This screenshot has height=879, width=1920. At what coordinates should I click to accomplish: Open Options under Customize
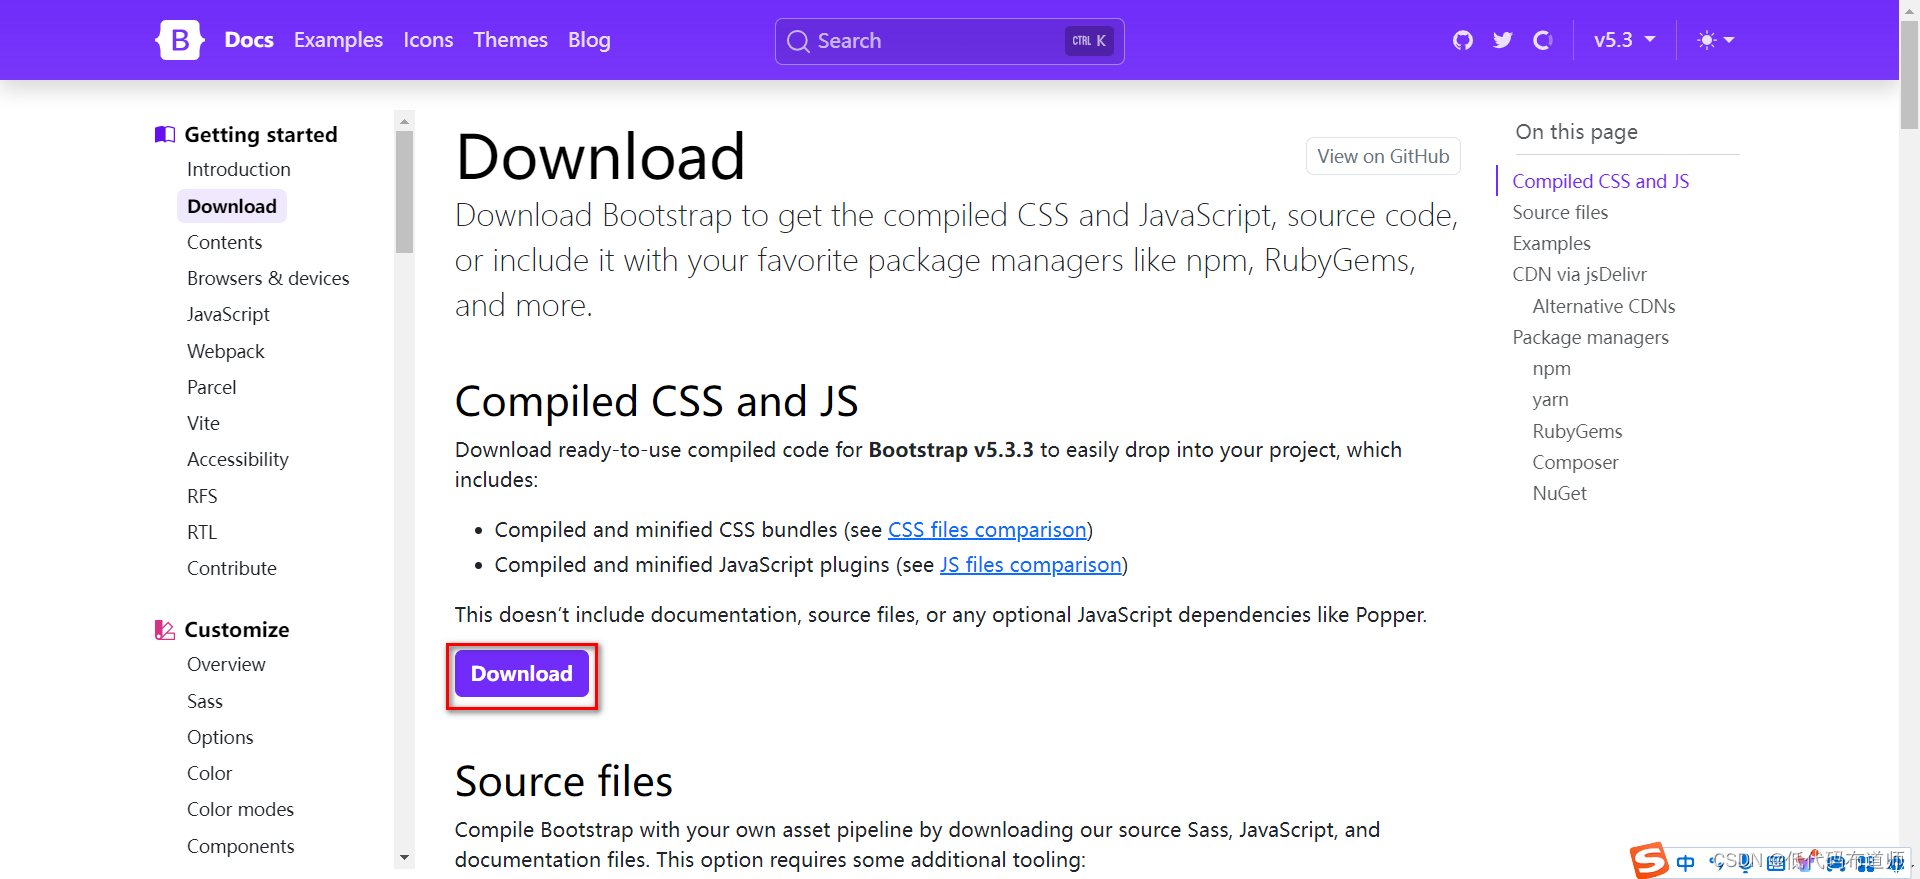click(220, 738)
